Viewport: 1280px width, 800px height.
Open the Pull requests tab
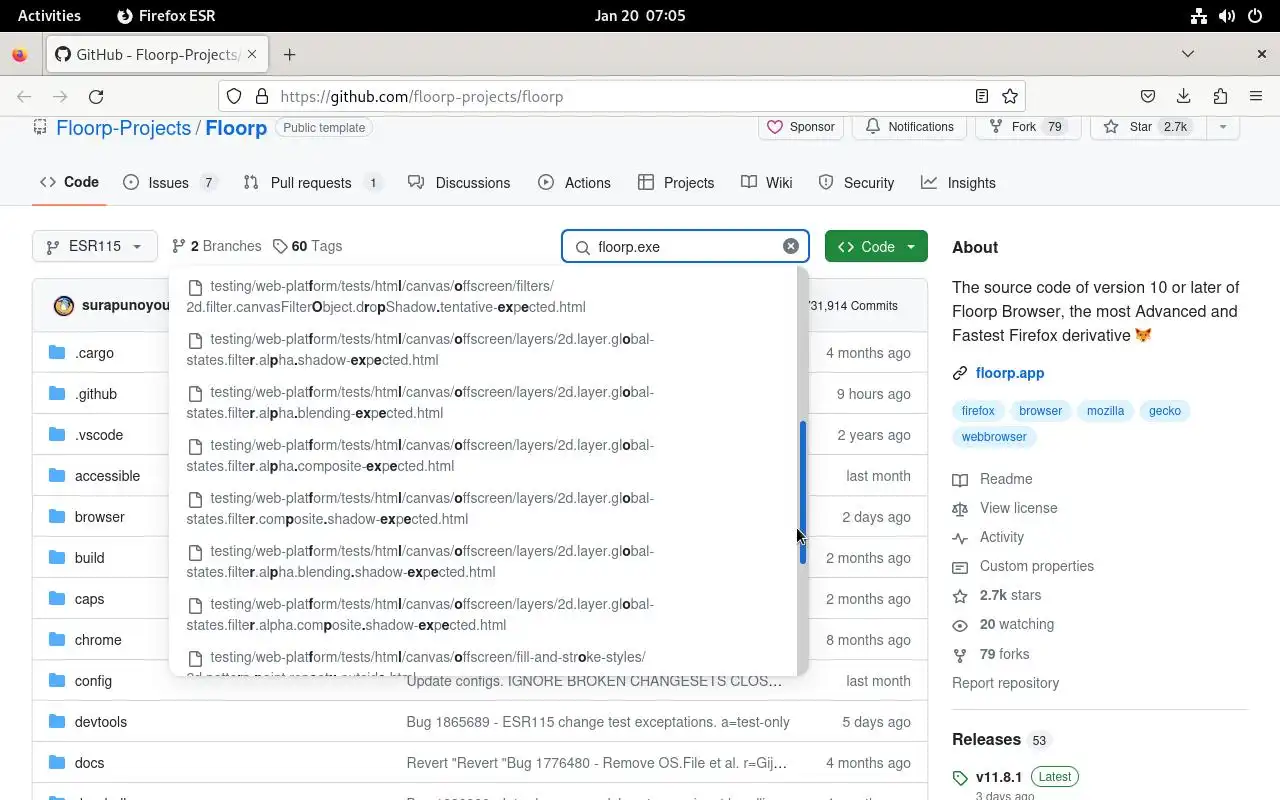click(x=312, y=182)
